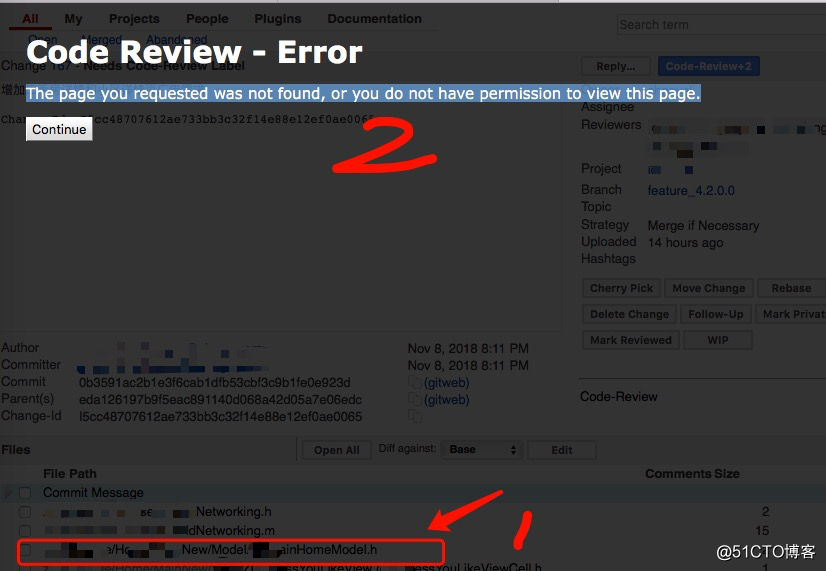Copy the Commit hash with clipboard icon

click(x=415, y=382)
